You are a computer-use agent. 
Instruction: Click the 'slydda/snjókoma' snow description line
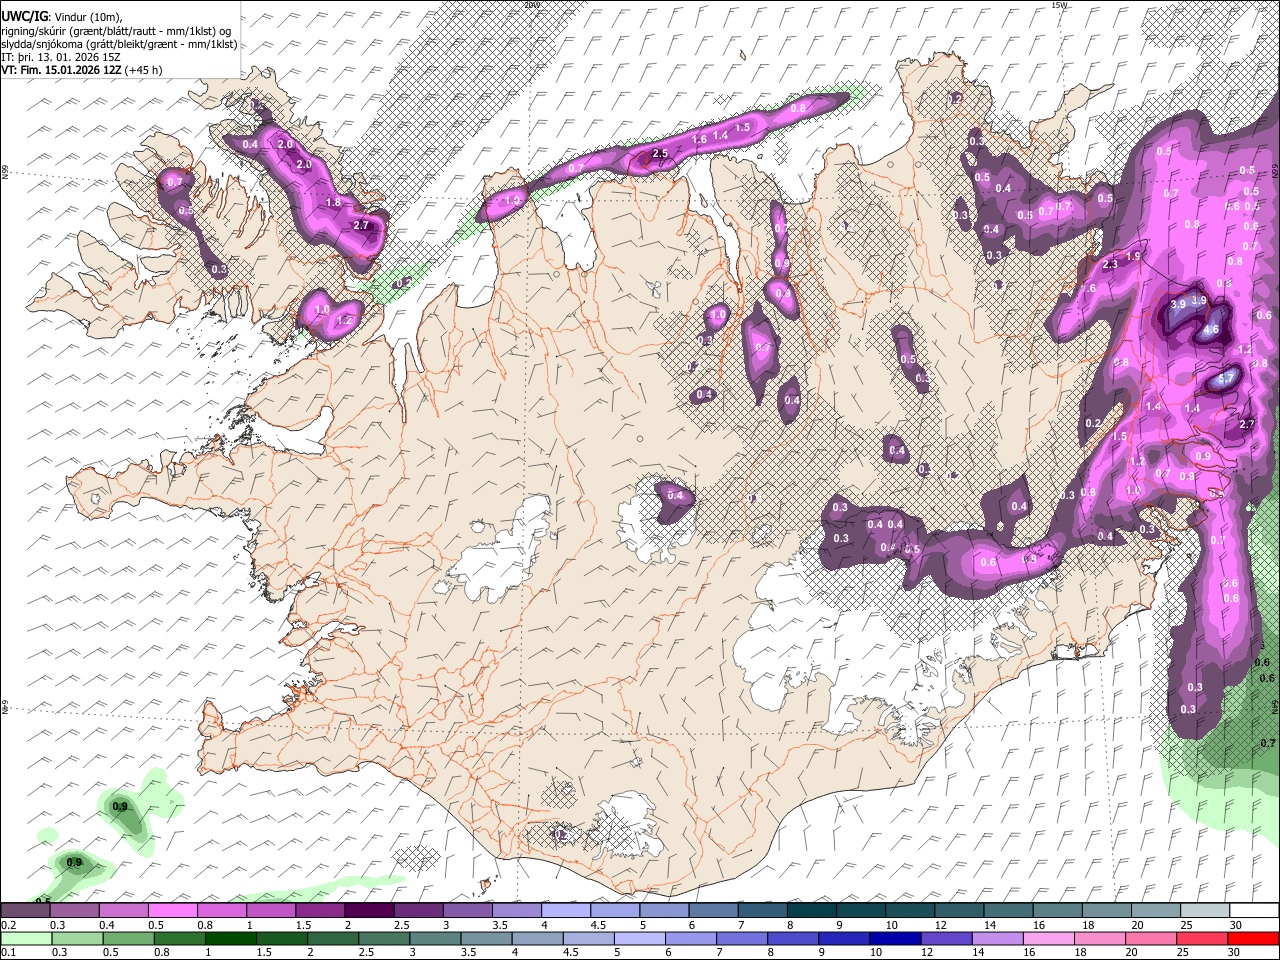pos(119,44)
